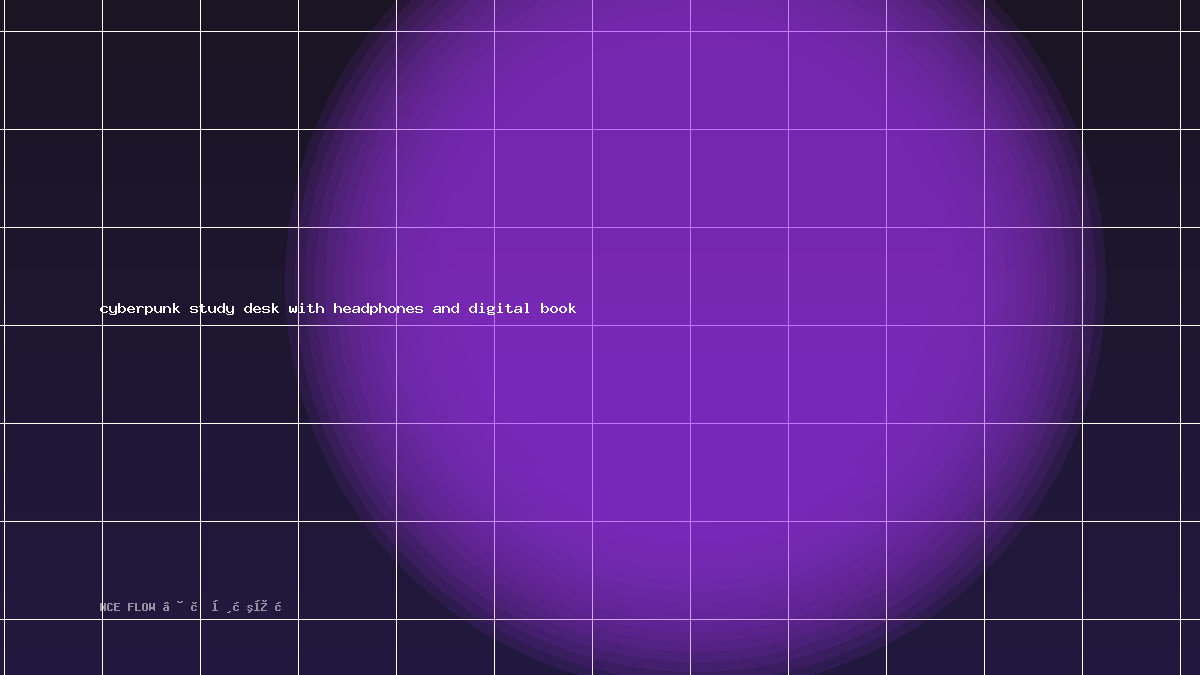Image resolution: width=1200 pixels, height=675 pixels.
Task: Click the "cyberpunk study desk with headphones" caption text
Action: tap(262, 308)
